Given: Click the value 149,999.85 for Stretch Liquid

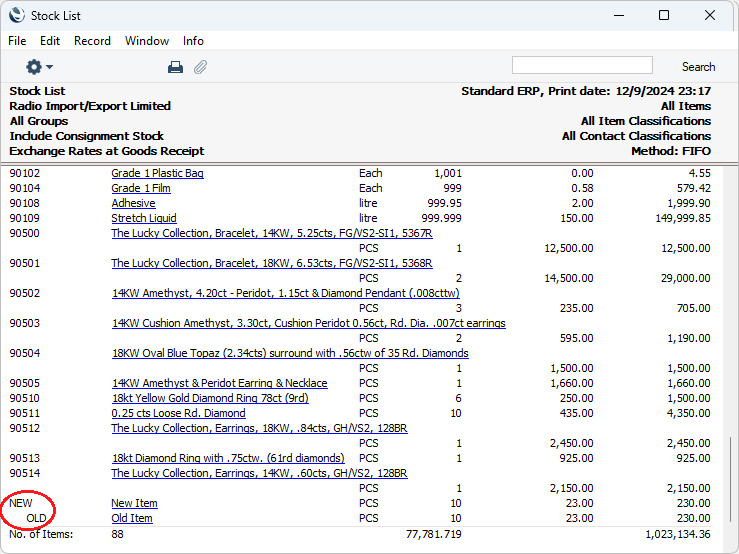Looking at the screenshot, I should click(x=683, y=218).
